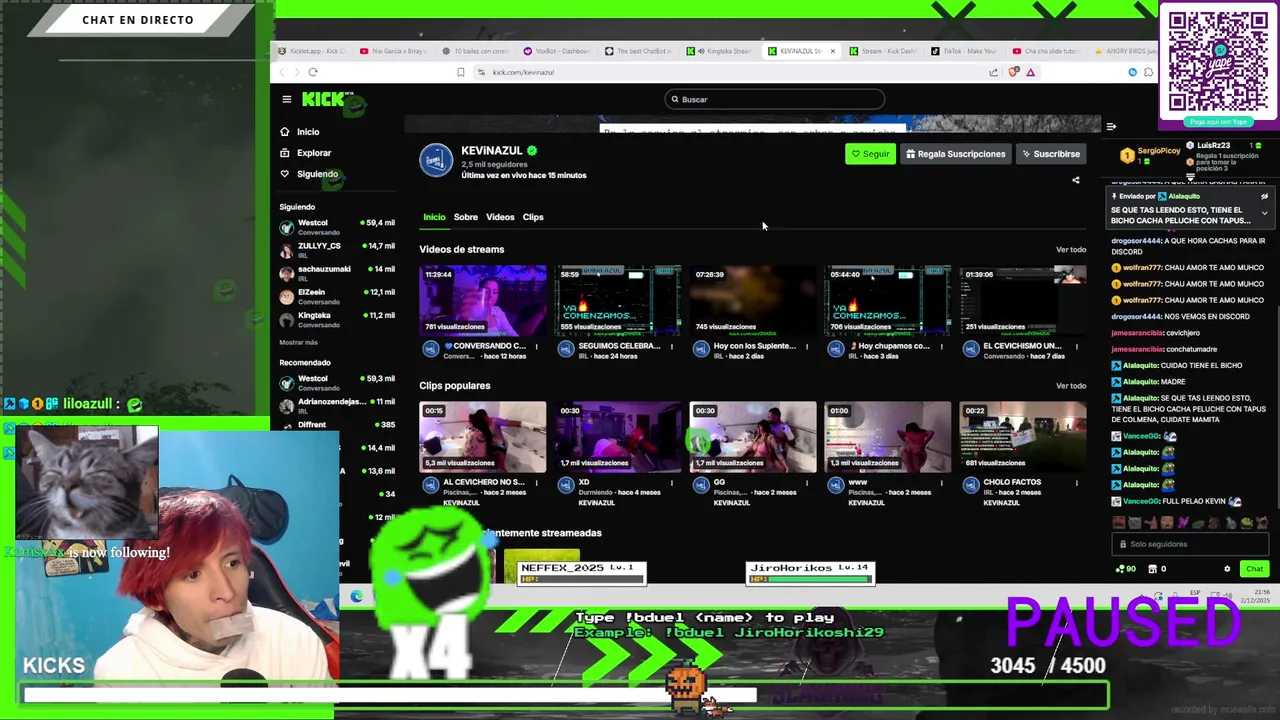Image resolution: width=1280 pixels, height=720 pixels.
Task: Open the 58:59 SEGUIMOS CELEBRA video
Action: [618, 300]
